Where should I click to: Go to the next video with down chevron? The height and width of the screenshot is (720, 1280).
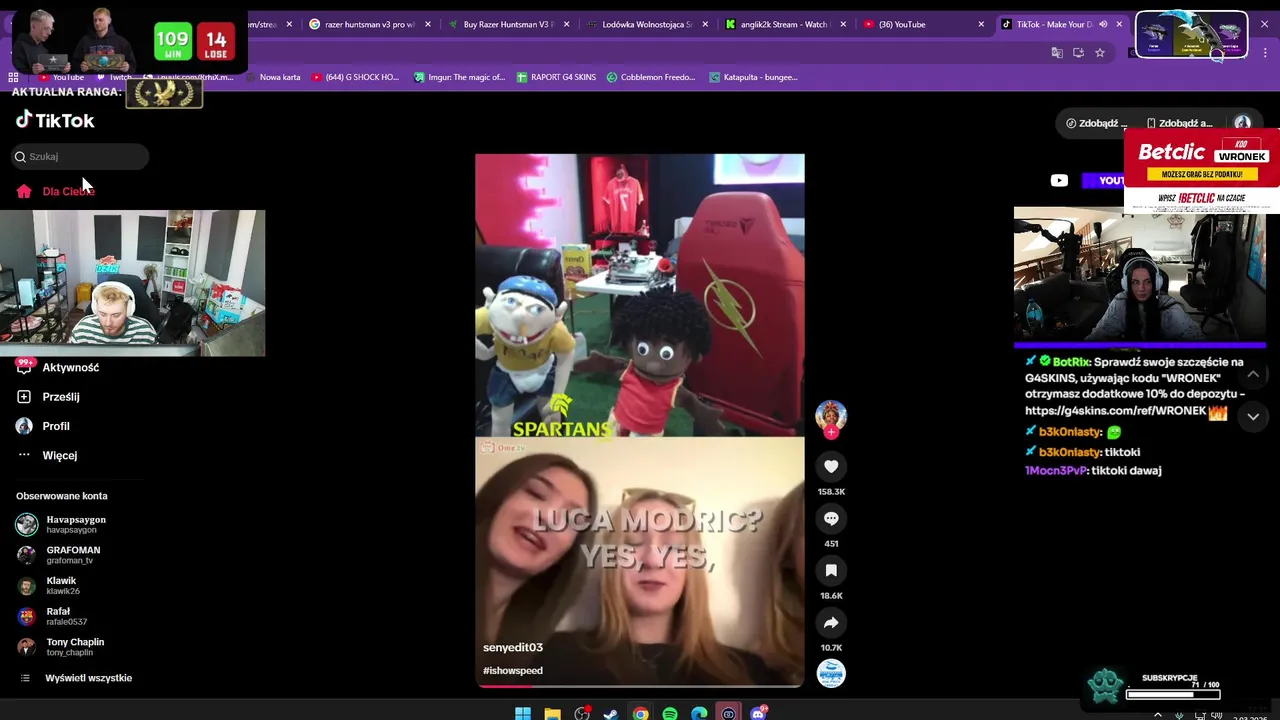click(1253, 417)
